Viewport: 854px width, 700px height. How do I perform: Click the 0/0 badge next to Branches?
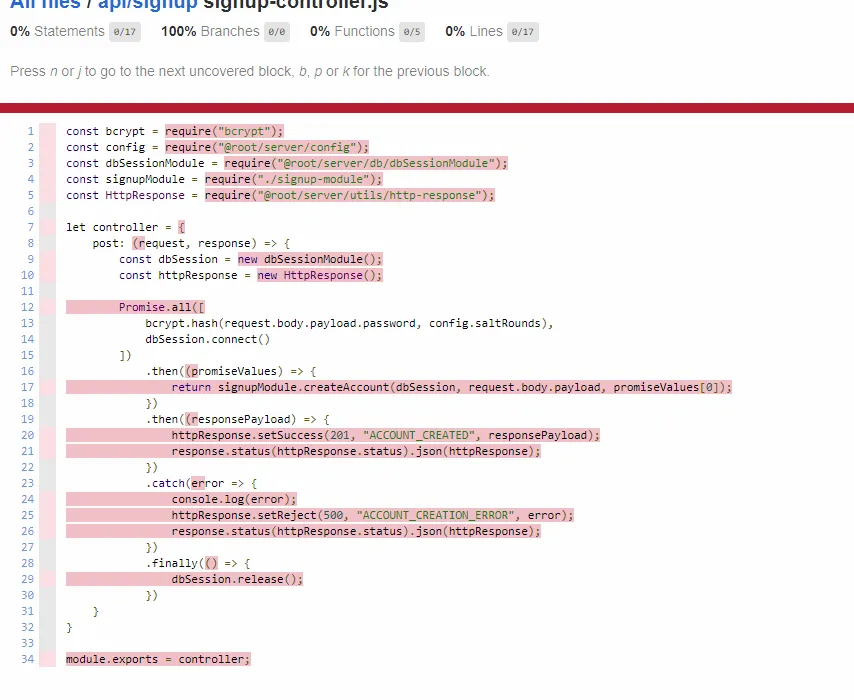[277, 32]
